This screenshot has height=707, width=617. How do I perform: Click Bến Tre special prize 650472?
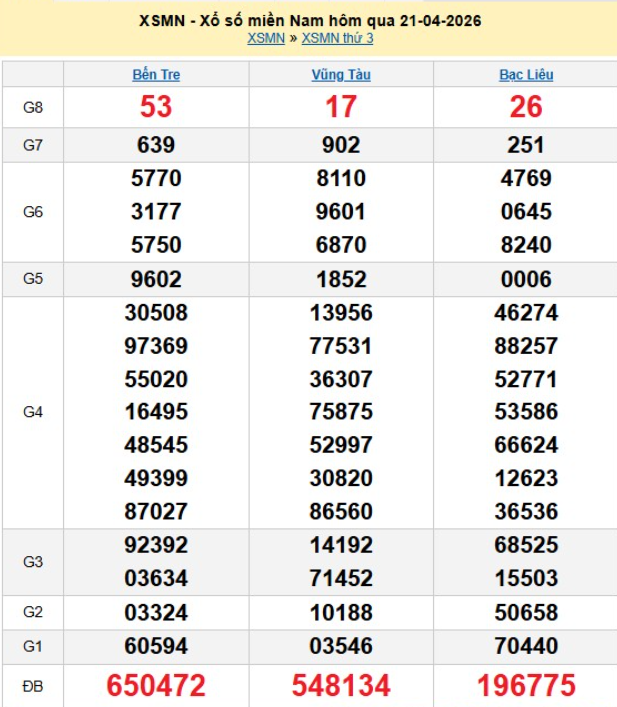coord(156,686)
